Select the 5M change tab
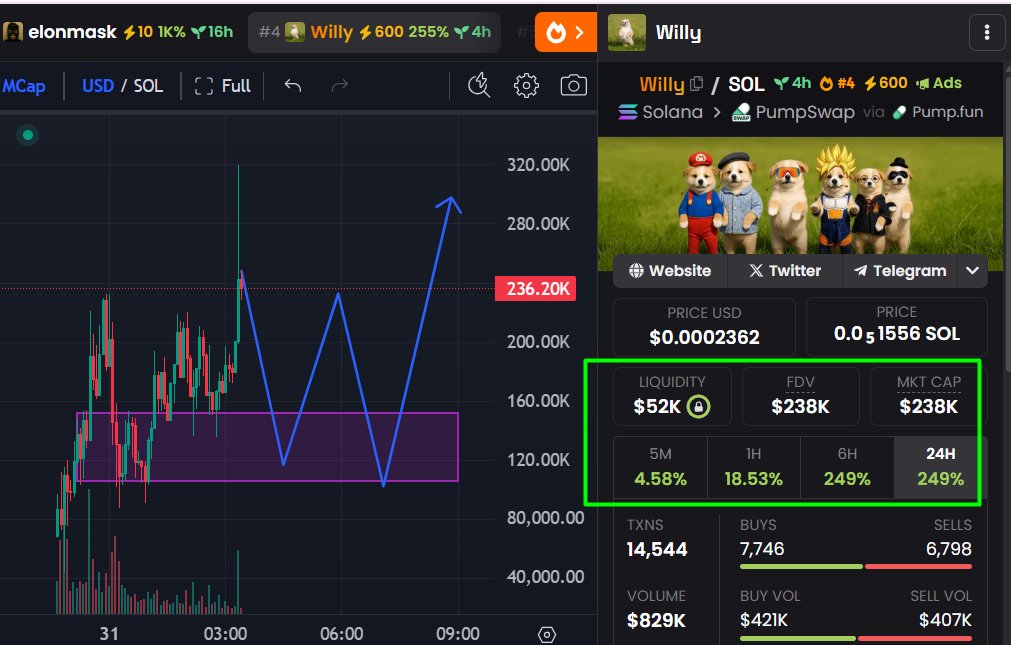Image resolution: width=1011 pixels, height=645 pixels. pos(660,467)
